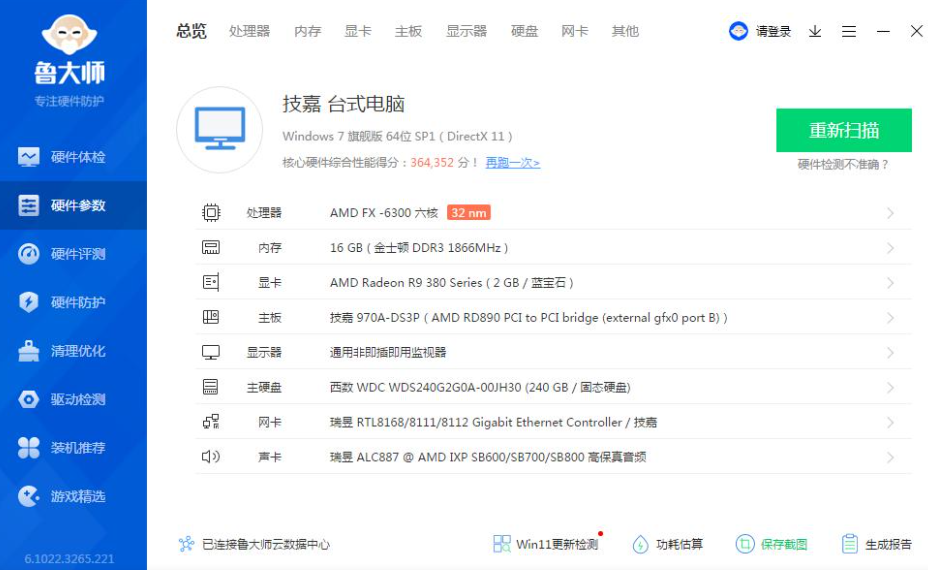
Task: Expand the 网卡 RTL8168 row chevron
Action: (890, 423)
